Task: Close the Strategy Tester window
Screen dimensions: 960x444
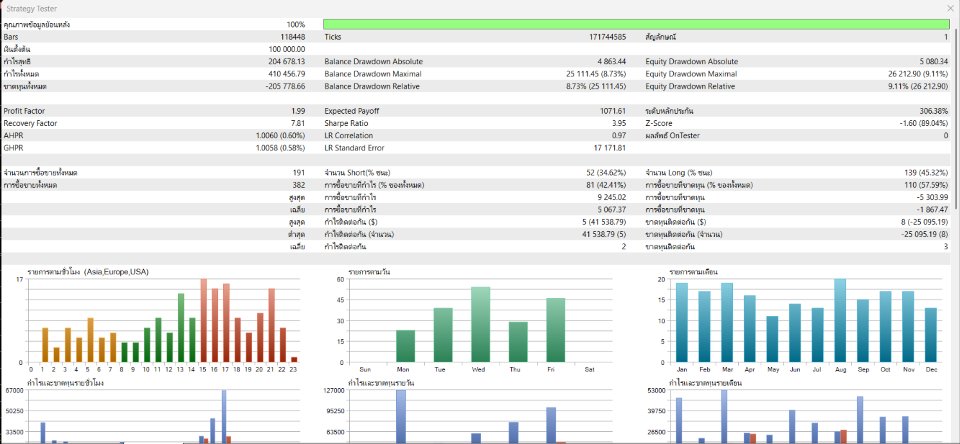Action: 949,9
